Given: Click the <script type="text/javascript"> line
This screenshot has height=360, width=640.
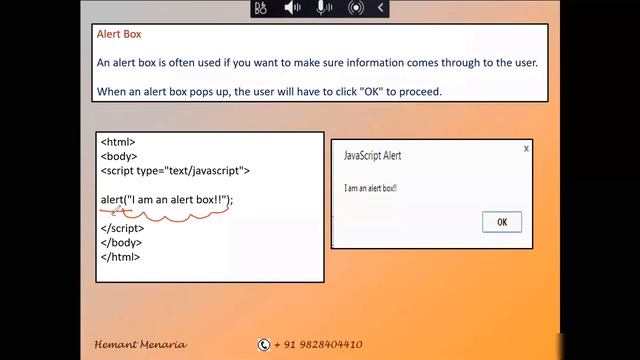Looking at the screenshot, I should tap(175, 171).
